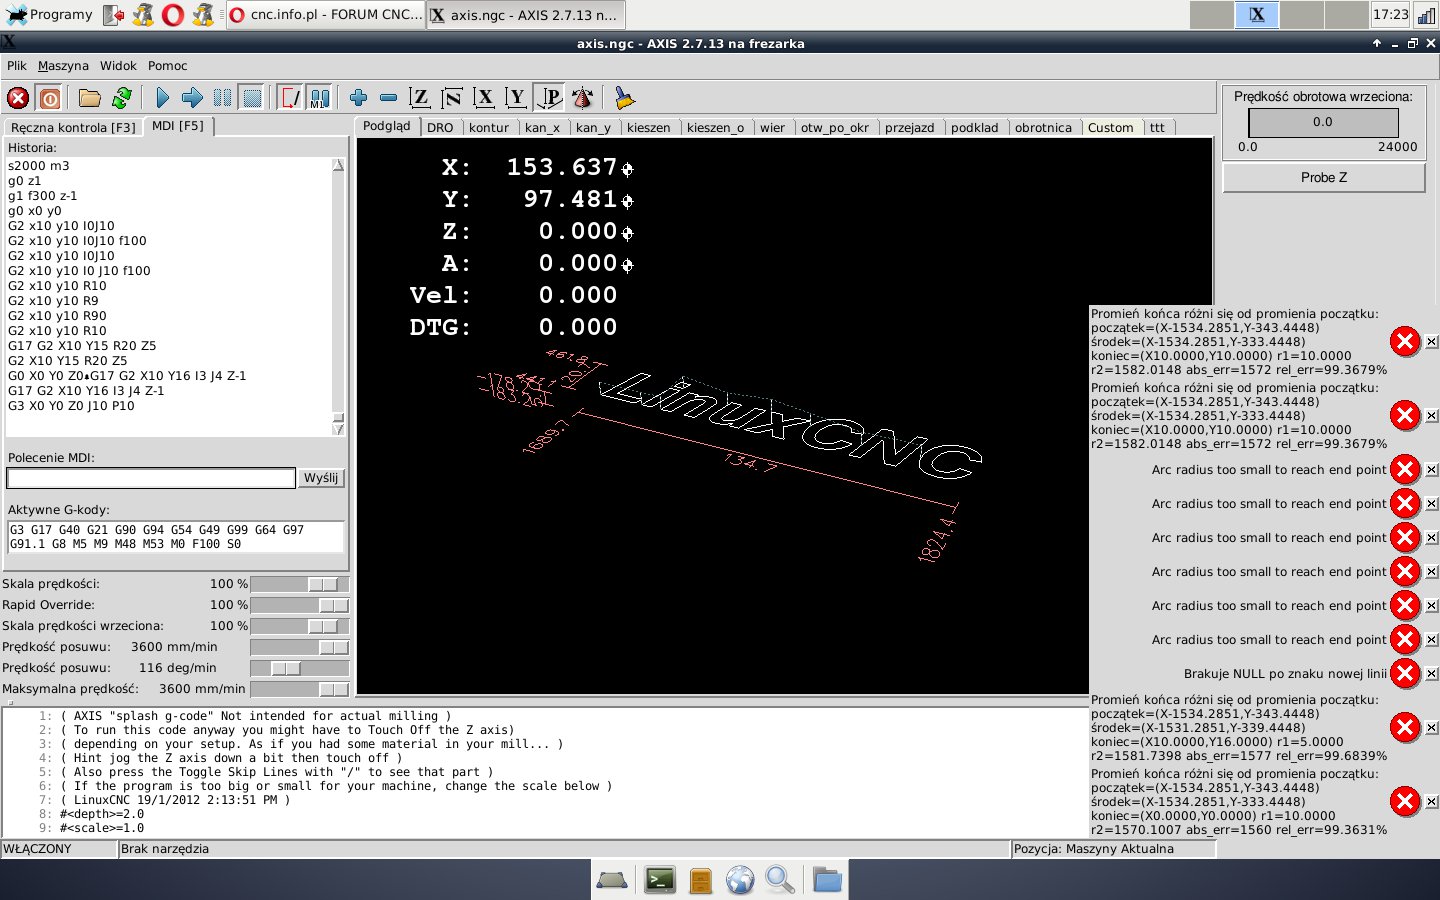Switch to front view Y
The width and height of the screenshot is (1440, 900).
(x=516, y=98)
